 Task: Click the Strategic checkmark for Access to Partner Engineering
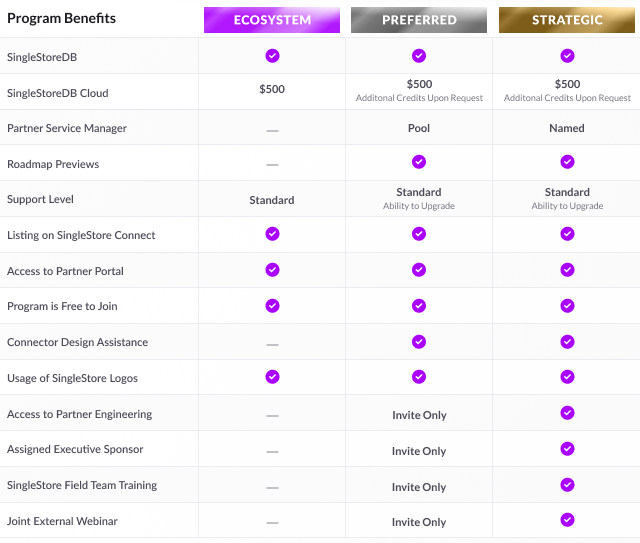pyautogui.click(x=567, y=413)
